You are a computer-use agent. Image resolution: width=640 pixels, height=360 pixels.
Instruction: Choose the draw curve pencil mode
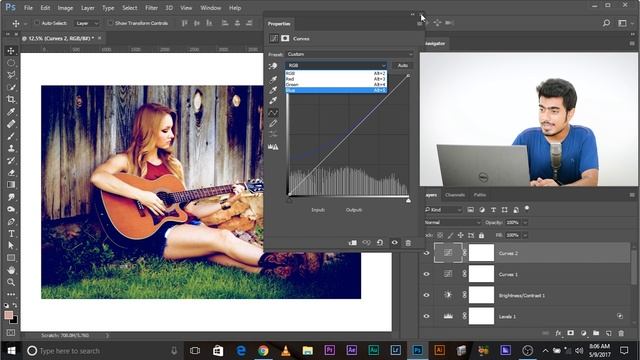pos(273,123)
